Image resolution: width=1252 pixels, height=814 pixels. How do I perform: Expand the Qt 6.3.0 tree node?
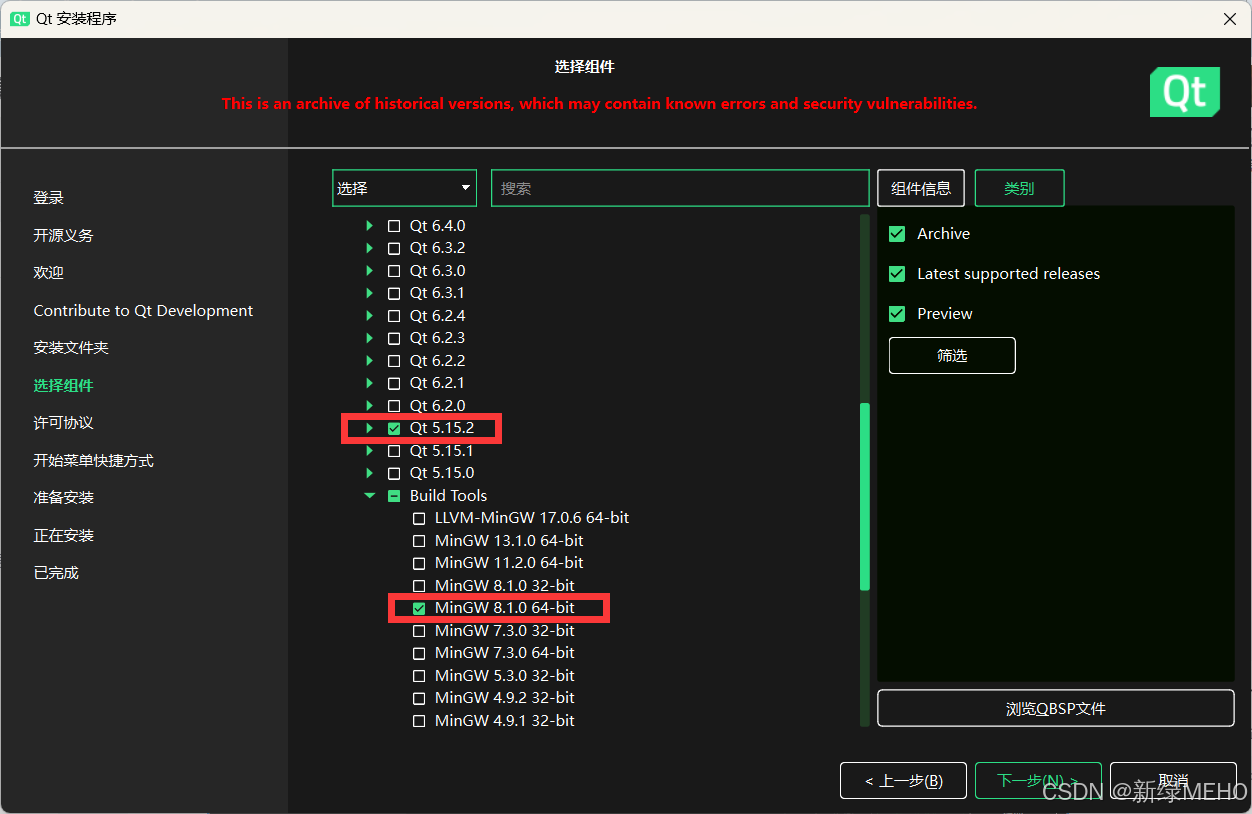369,271
